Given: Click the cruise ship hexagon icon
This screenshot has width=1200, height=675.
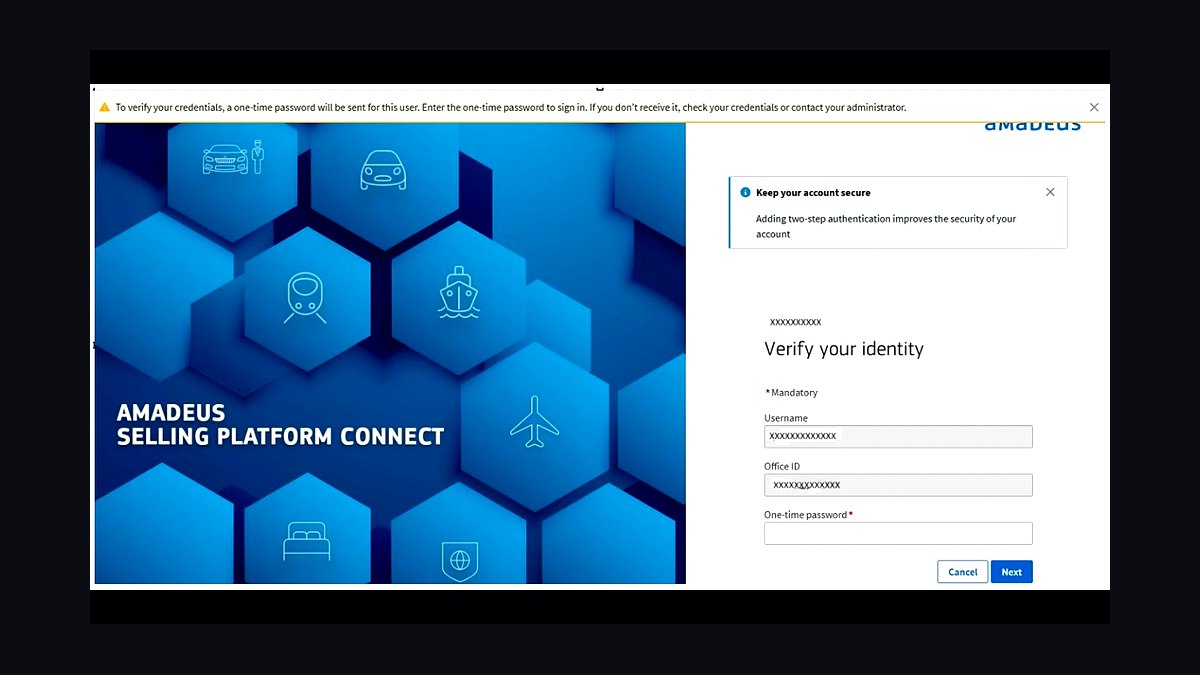Looking at the screenshot, I should point(459,292).
